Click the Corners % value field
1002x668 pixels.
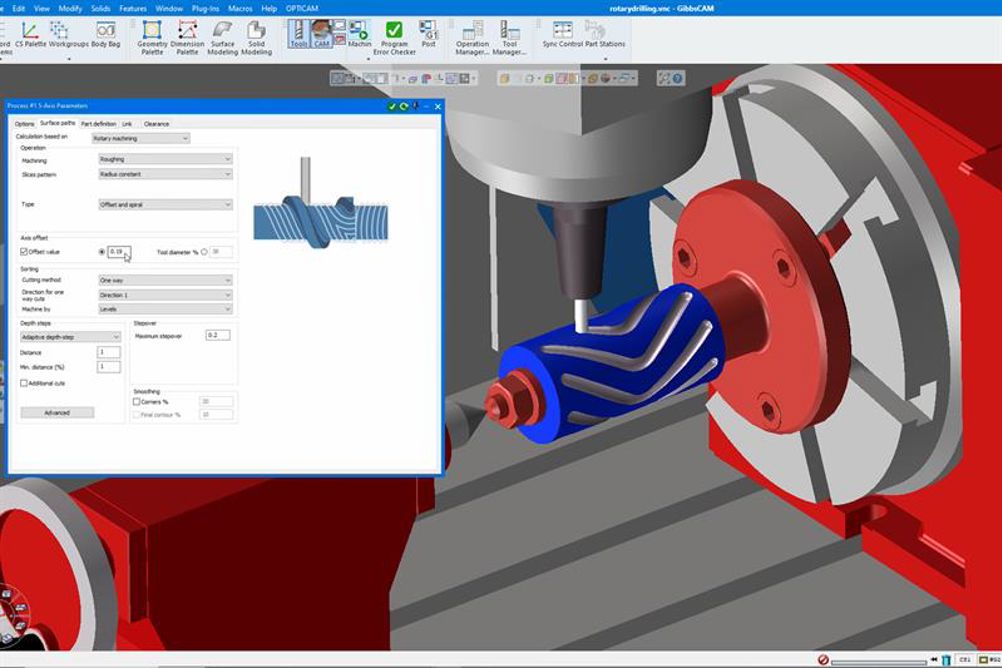tap(216, 401)
